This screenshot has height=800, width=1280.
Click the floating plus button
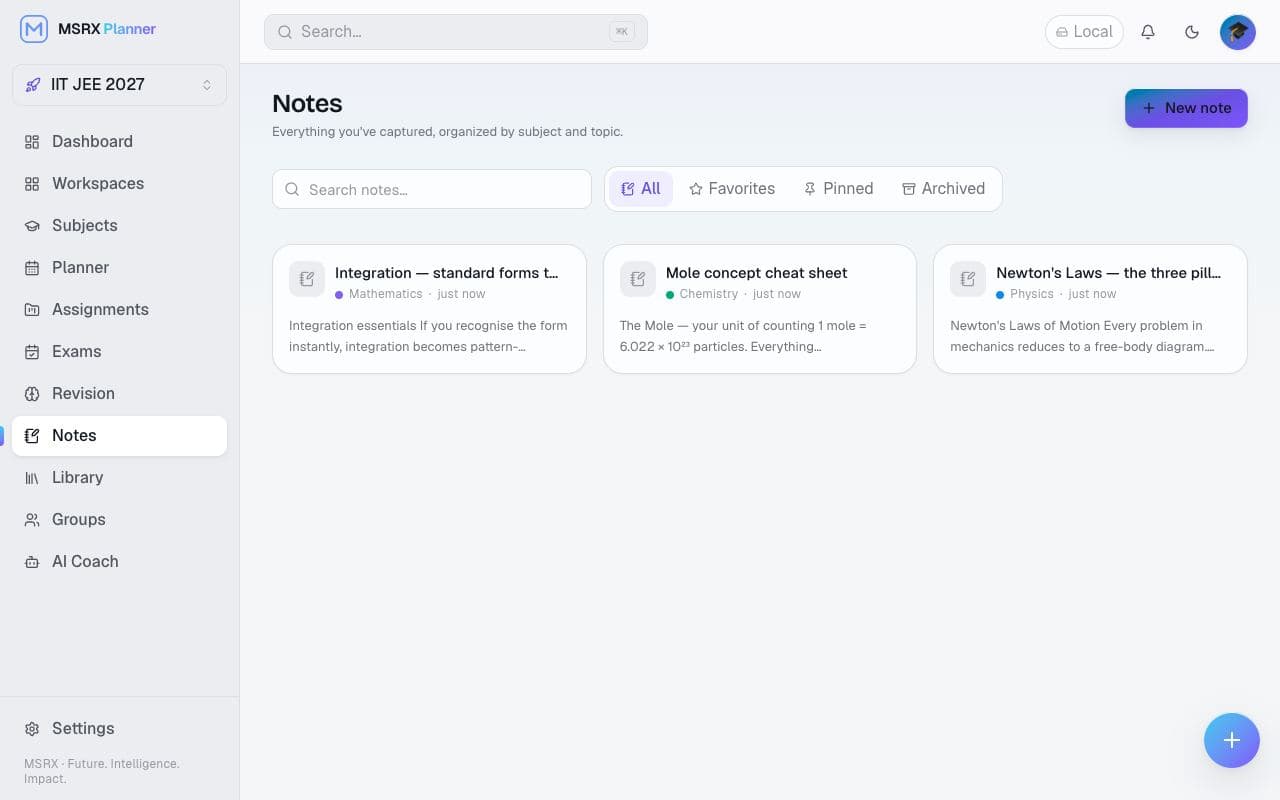[1232, 740]
